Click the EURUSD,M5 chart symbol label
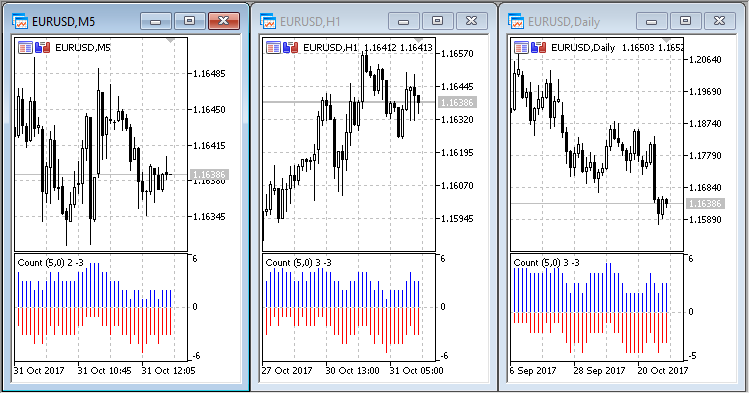The image size is (750, 394). [x=83, y=47]
